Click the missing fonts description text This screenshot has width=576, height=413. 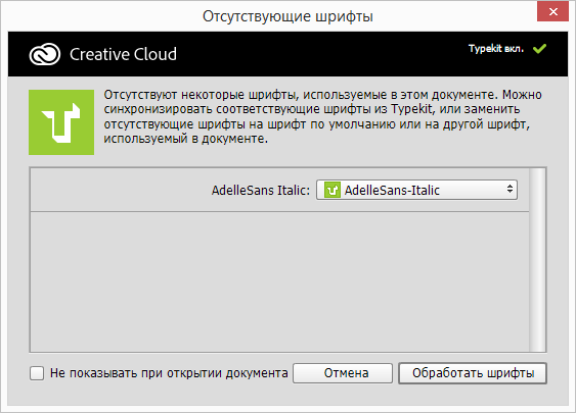(323, 116)
